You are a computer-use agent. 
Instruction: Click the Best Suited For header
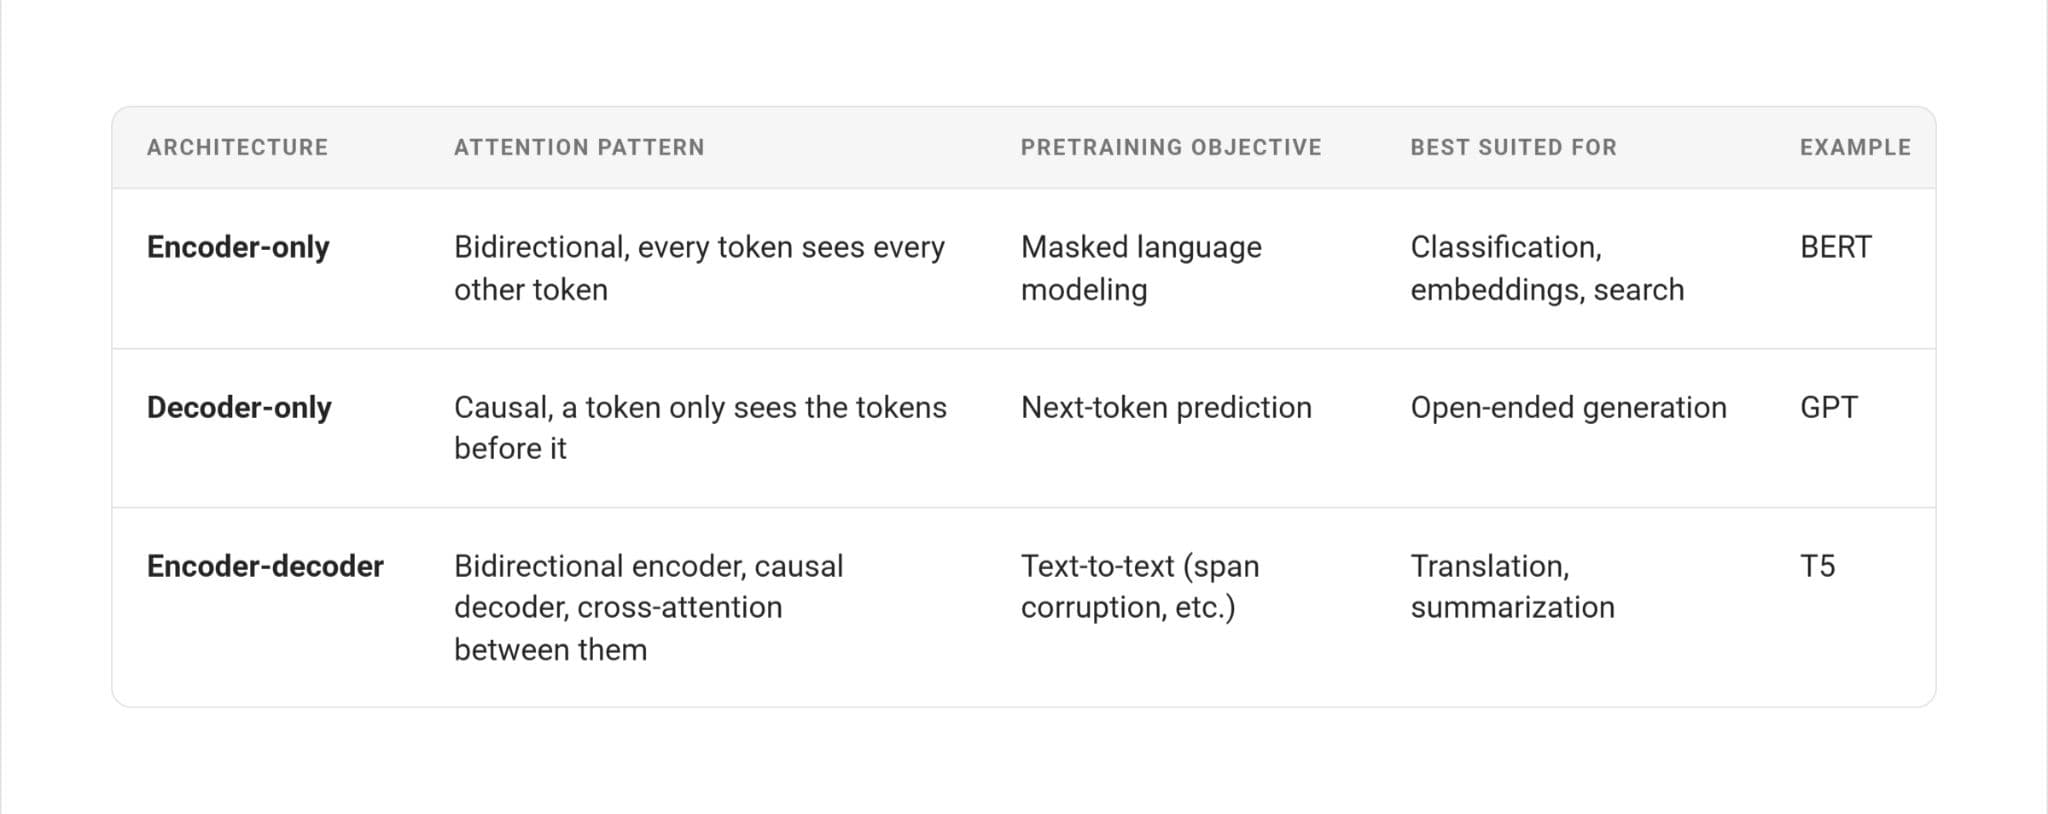click(x=1513, y=147)
